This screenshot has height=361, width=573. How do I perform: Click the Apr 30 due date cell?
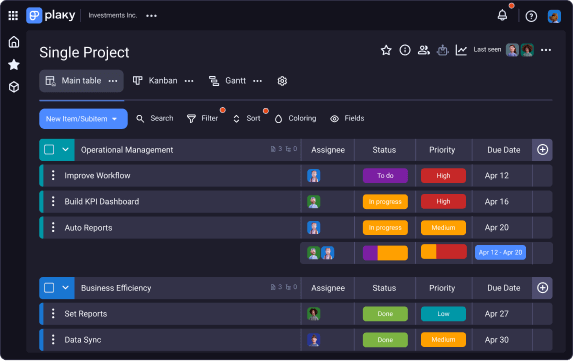click(x=497, y=339)
